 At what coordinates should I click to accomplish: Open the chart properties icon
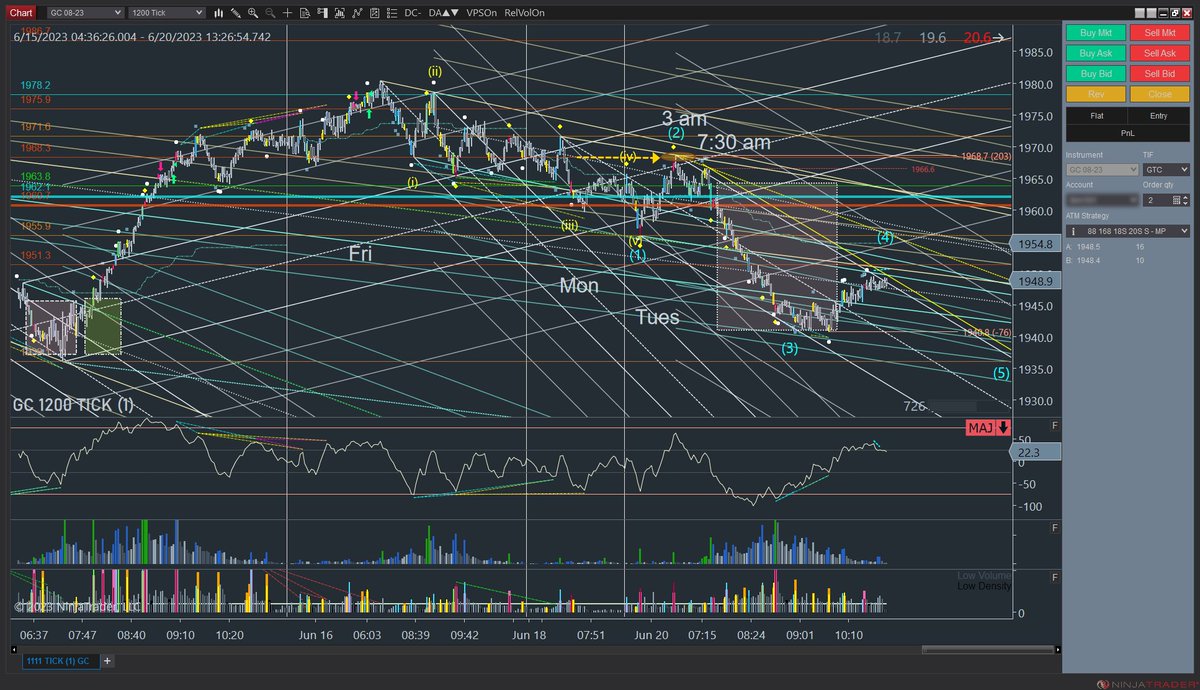(x=375, y=13)
